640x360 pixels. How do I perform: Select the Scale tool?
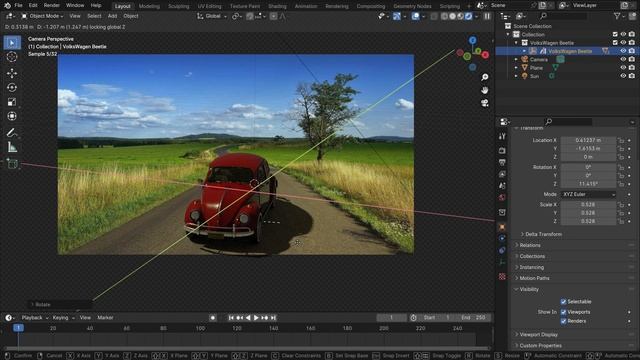(12, 102)
